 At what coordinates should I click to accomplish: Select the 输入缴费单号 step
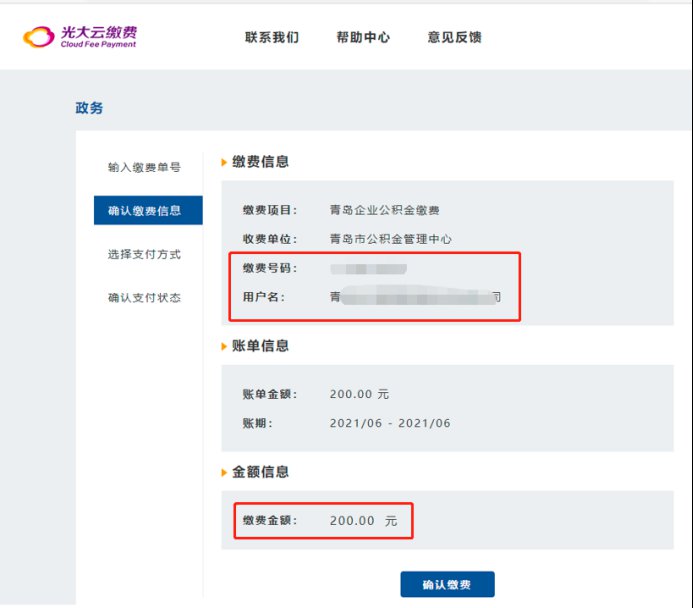coord(144,167)
